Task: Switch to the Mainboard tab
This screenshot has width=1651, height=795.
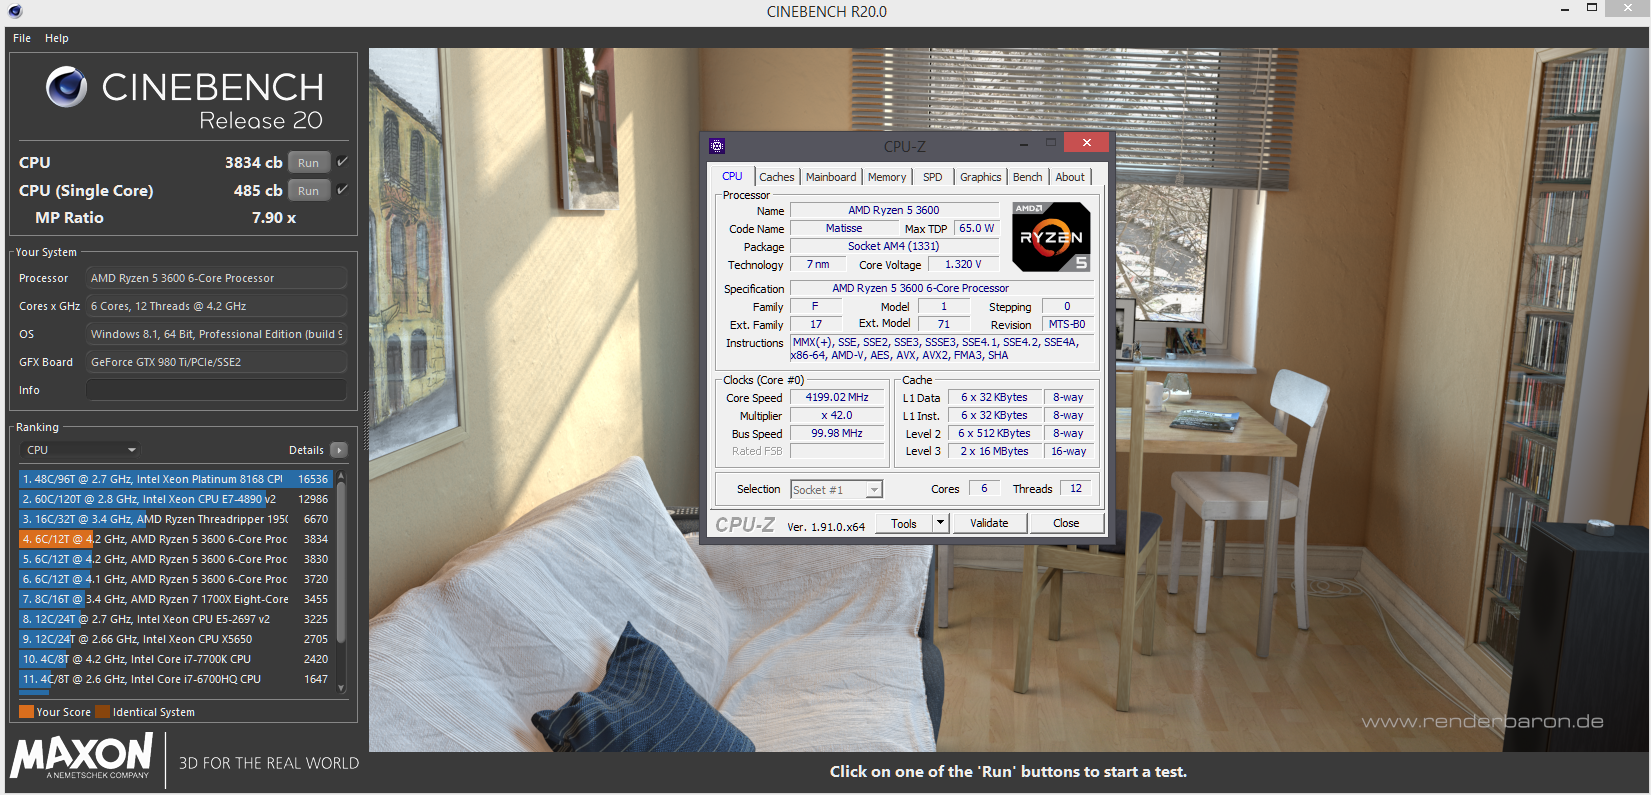Action: 831,177
